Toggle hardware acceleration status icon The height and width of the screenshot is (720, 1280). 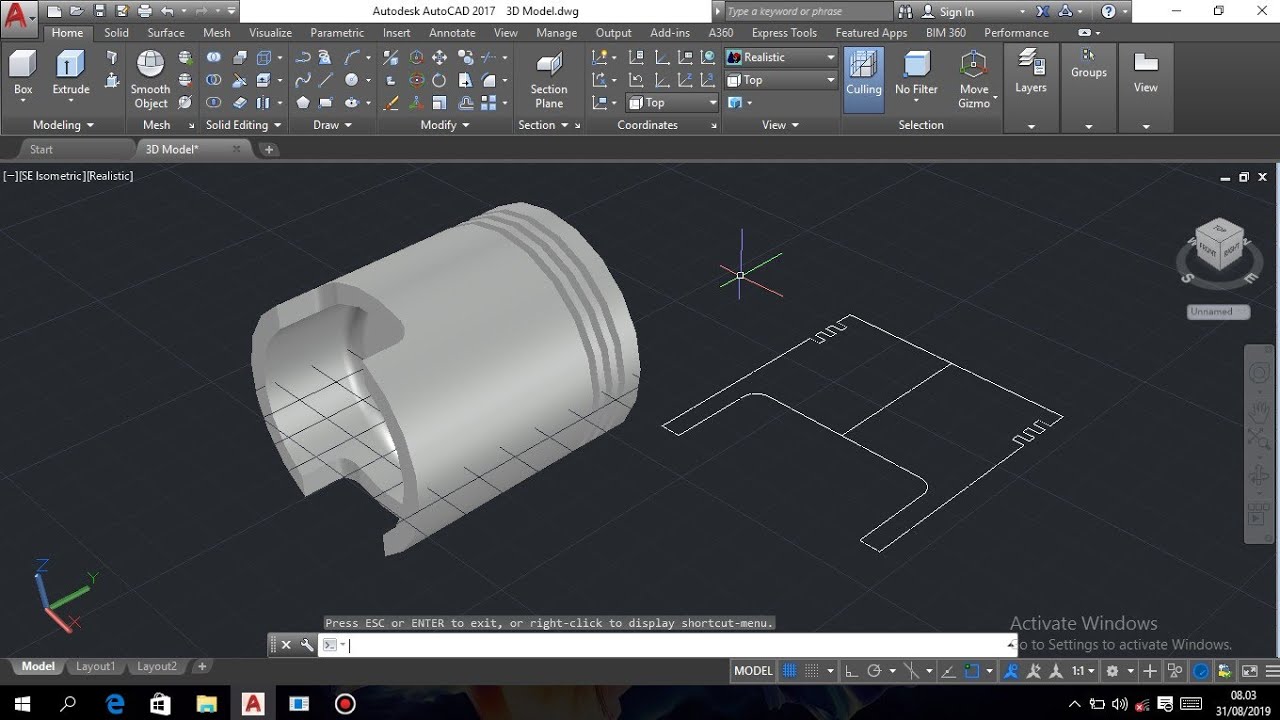pyautogui.click(x=1201, y=671)
